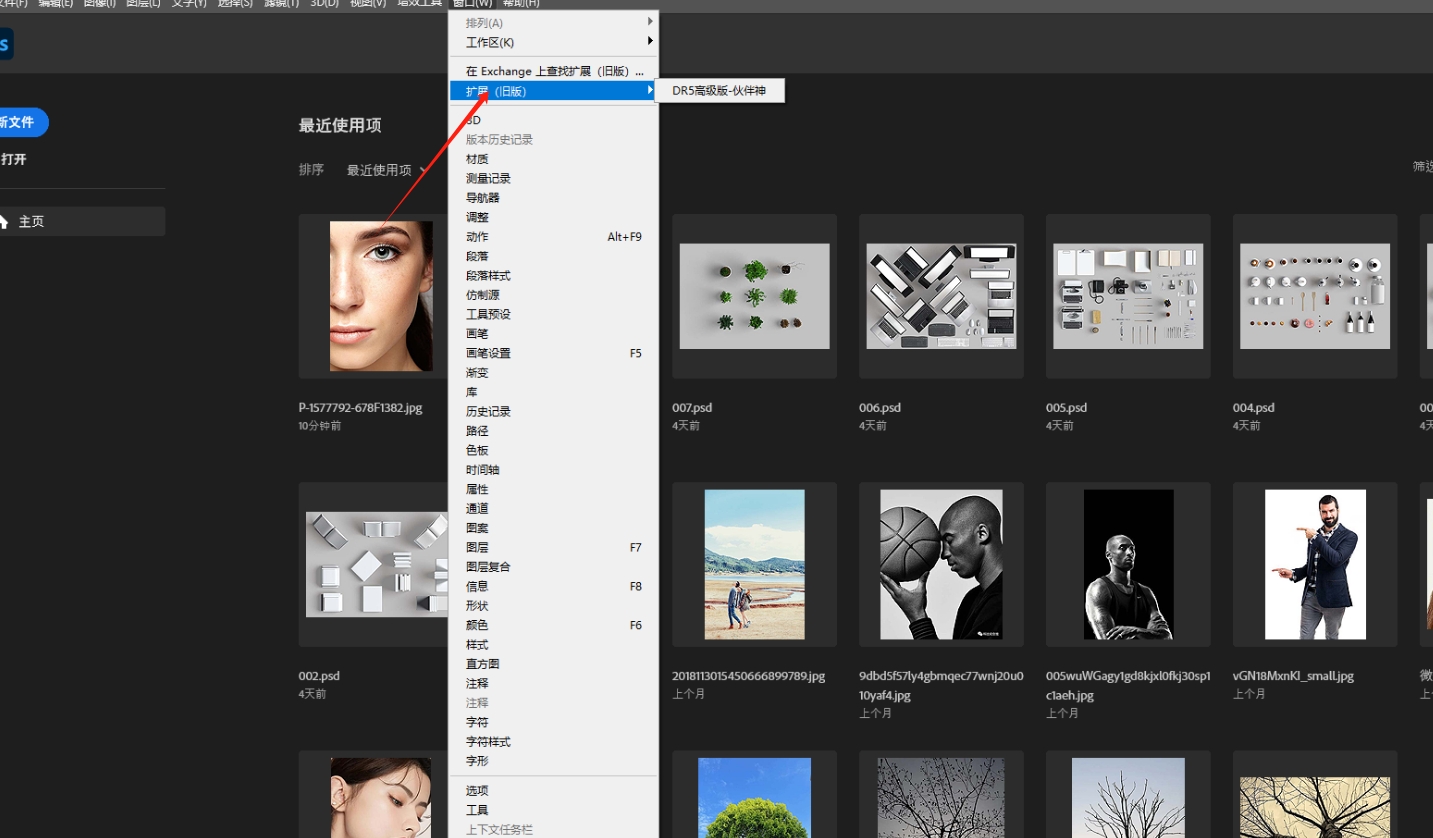Open the 图层 panel menu entry
The width and height of the screenshot is (1433, 838).
[x=478, y=547]
